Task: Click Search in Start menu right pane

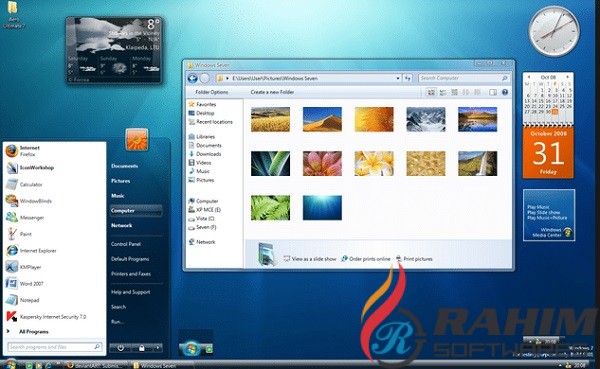Action: (118, 307)
